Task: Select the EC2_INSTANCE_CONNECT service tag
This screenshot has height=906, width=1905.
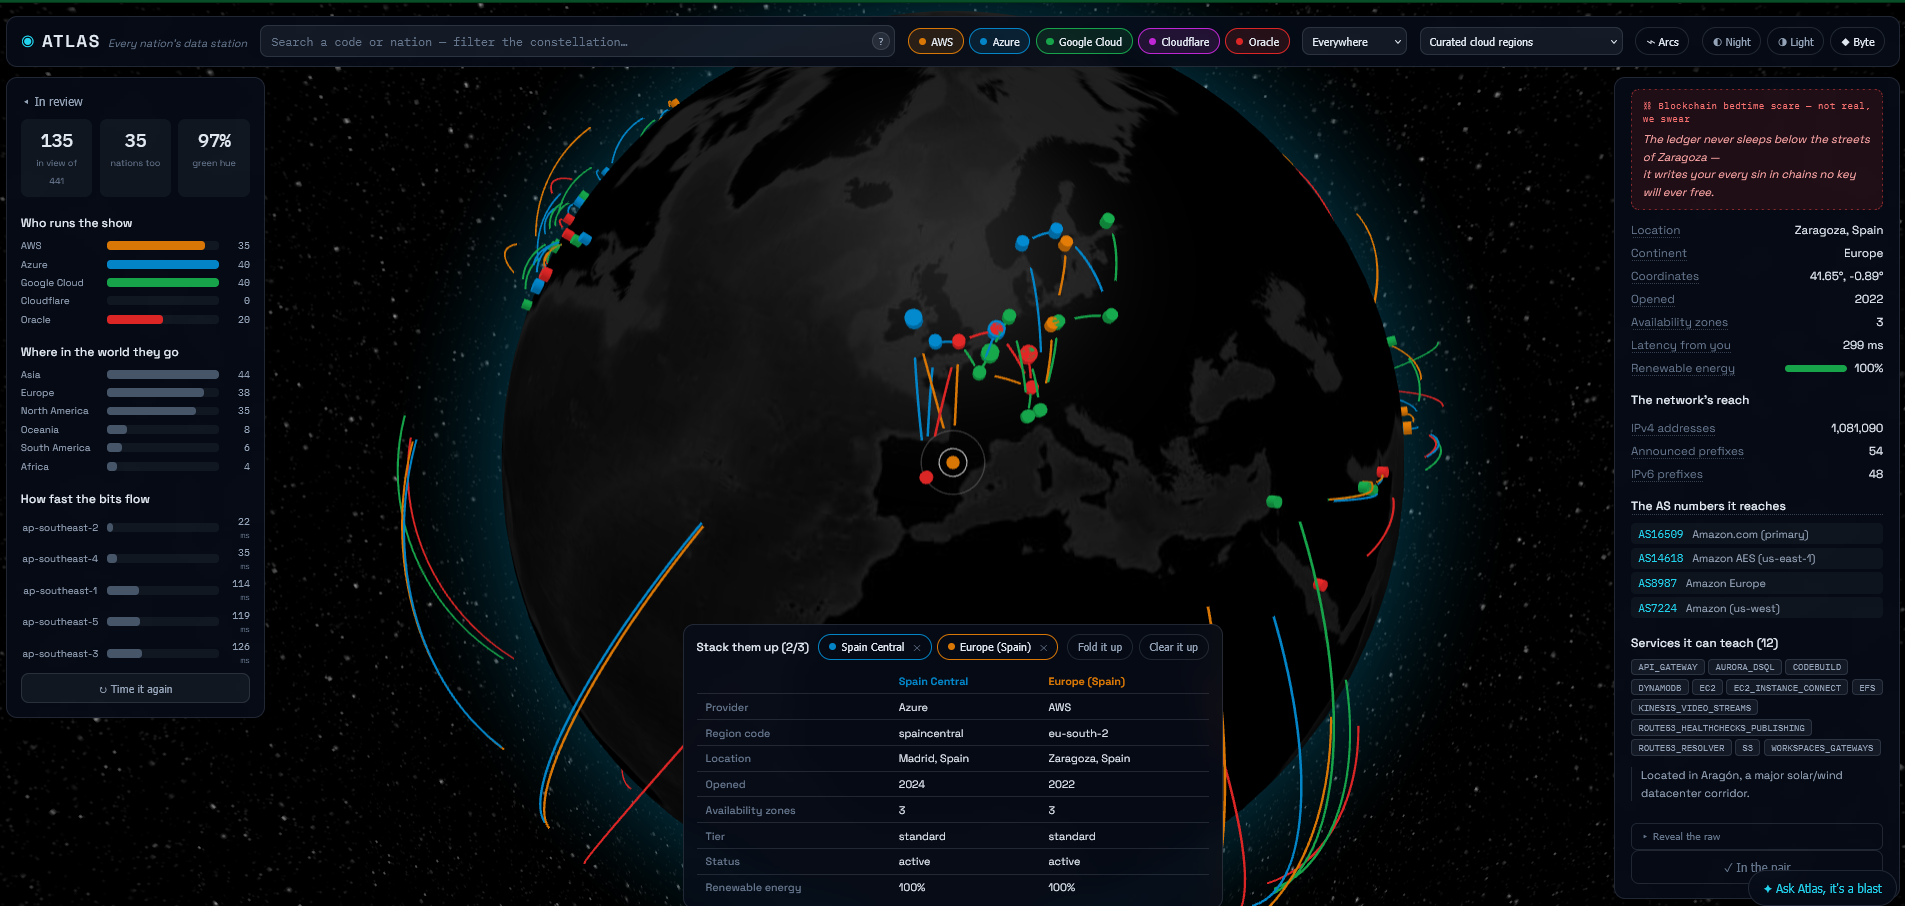Action: click(1786, 688)
